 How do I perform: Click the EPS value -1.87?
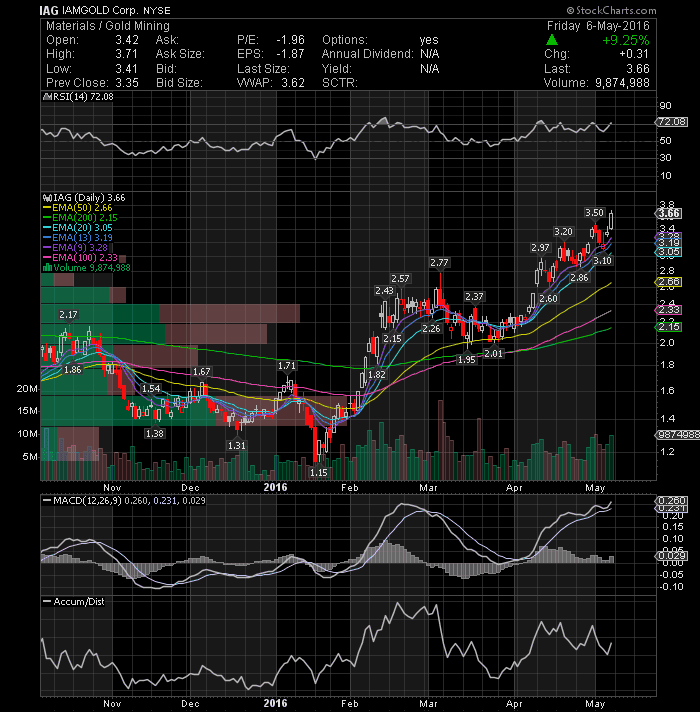click(x=291, y=54)
